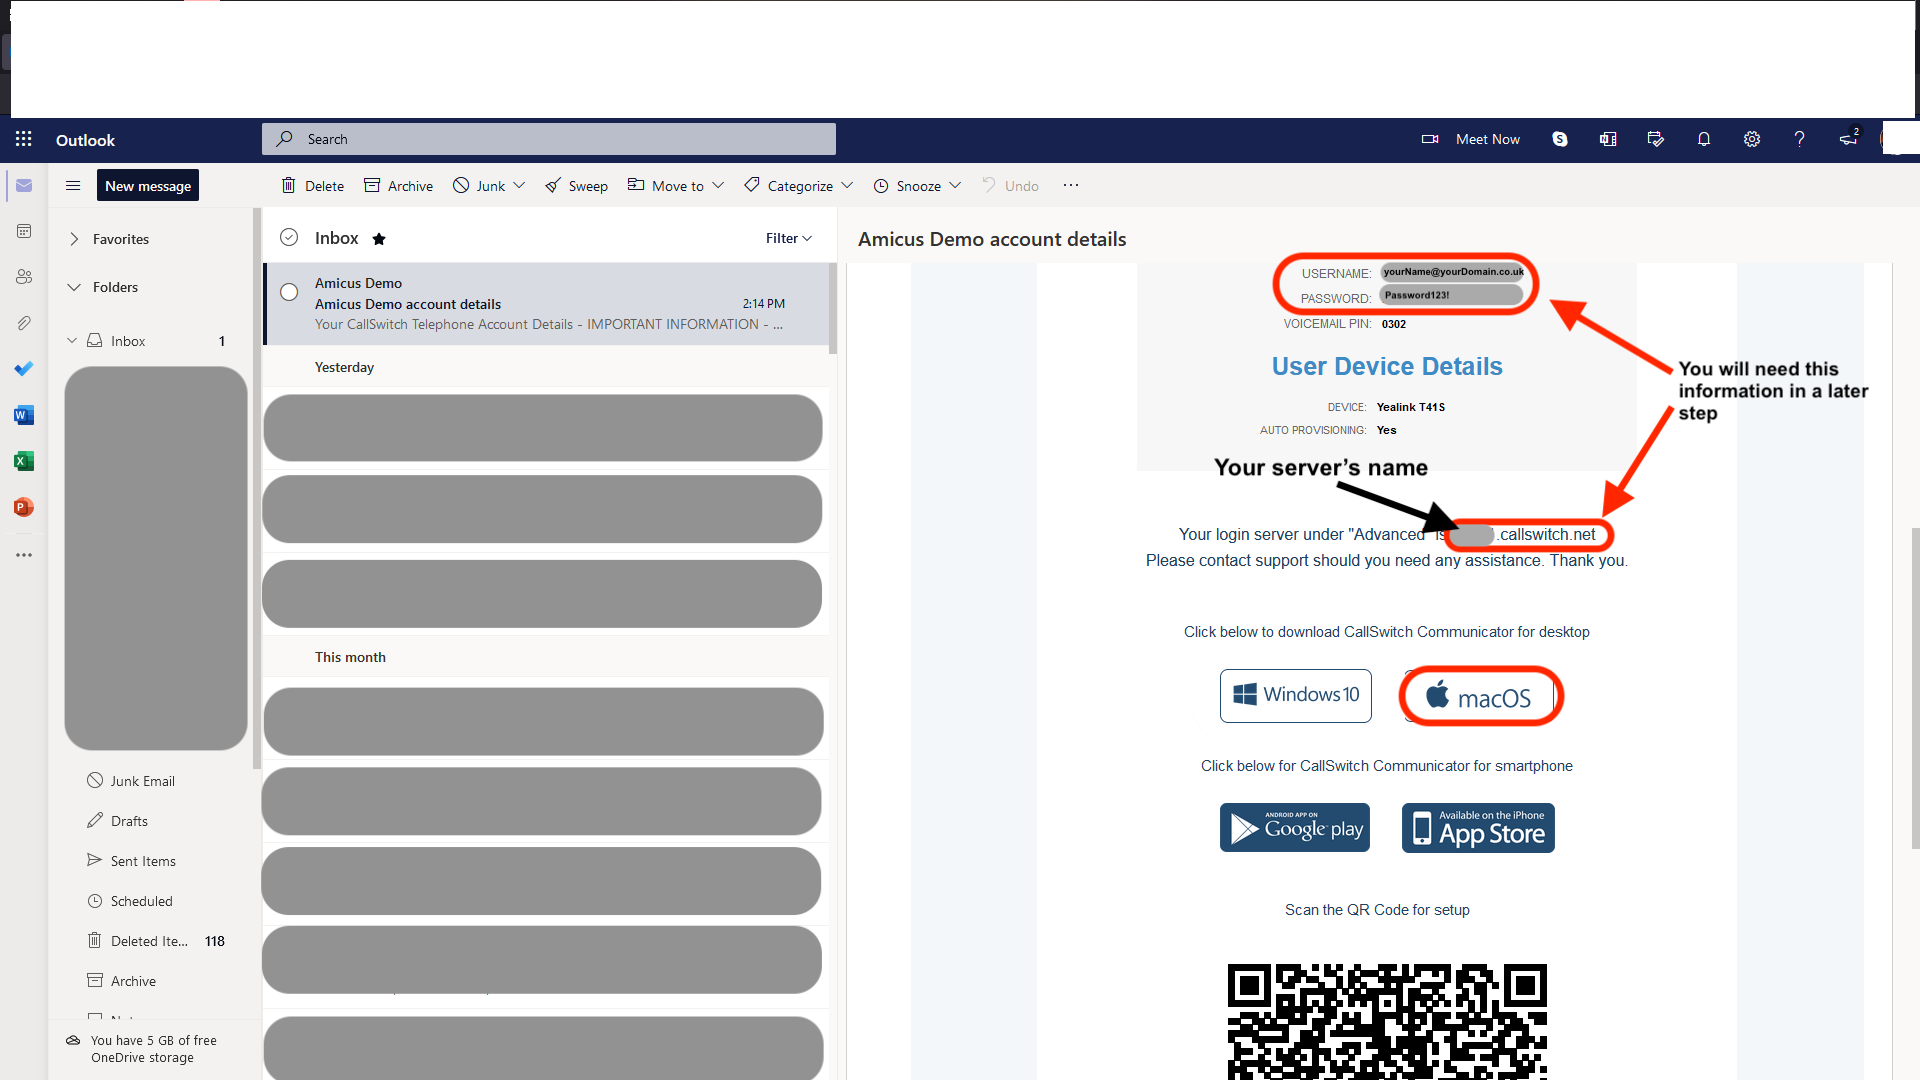
Task: Archive the selected message
Action: pyautogui.click(x=398, y=186)
